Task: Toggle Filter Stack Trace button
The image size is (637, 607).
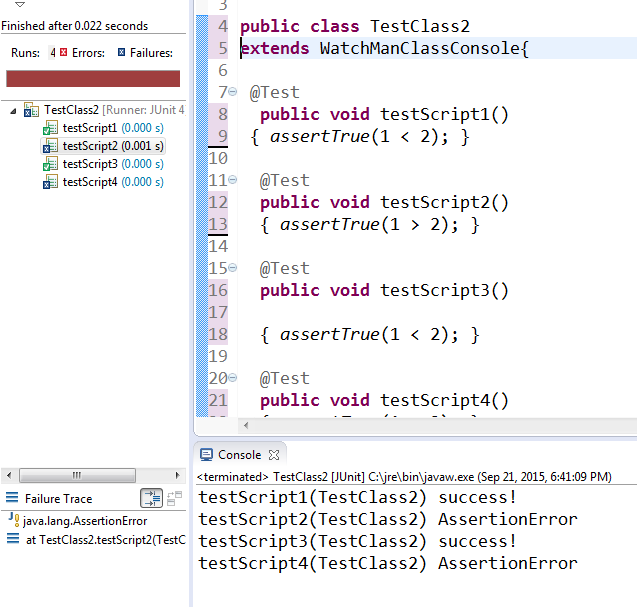Action: point(151,498)
